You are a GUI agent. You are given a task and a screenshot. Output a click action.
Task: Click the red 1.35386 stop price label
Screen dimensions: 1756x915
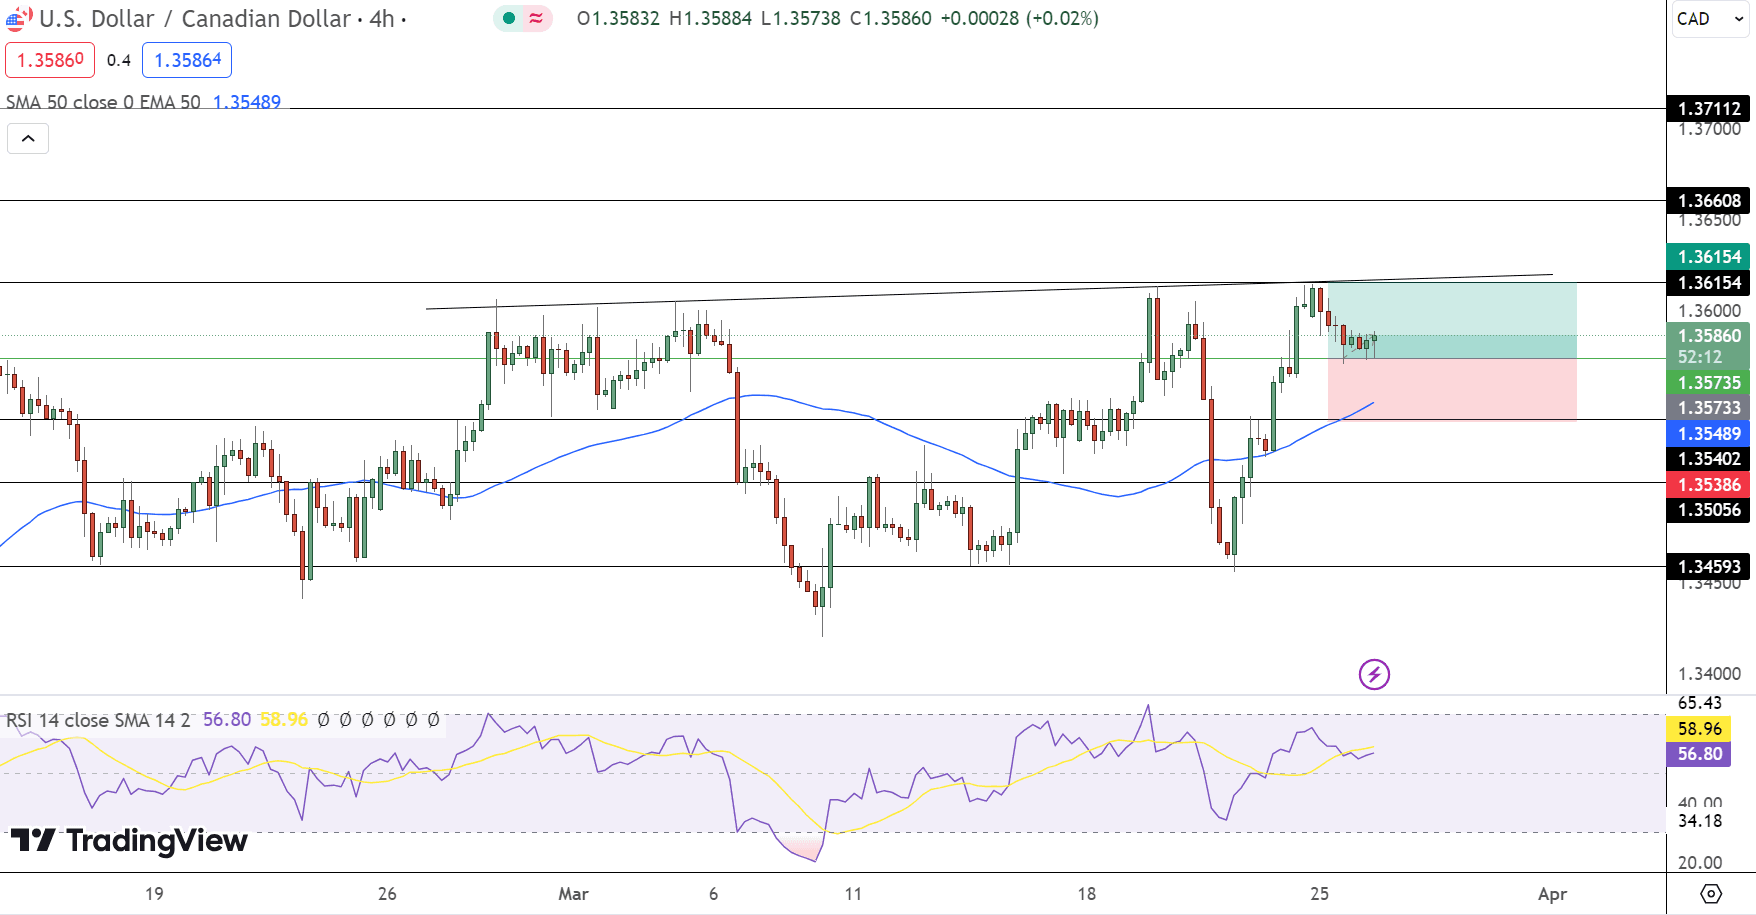[x=1708, y=485]
